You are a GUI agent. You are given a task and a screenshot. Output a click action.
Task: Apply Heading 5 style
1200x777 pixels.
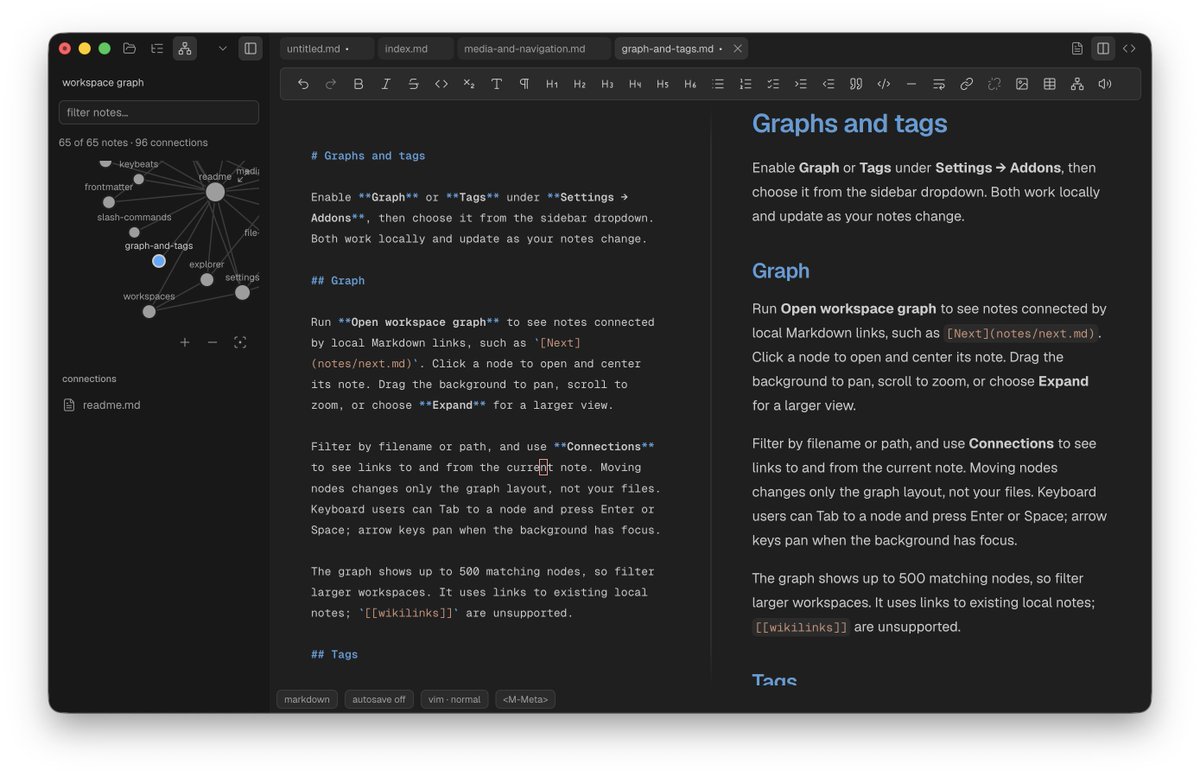(662, 84)
